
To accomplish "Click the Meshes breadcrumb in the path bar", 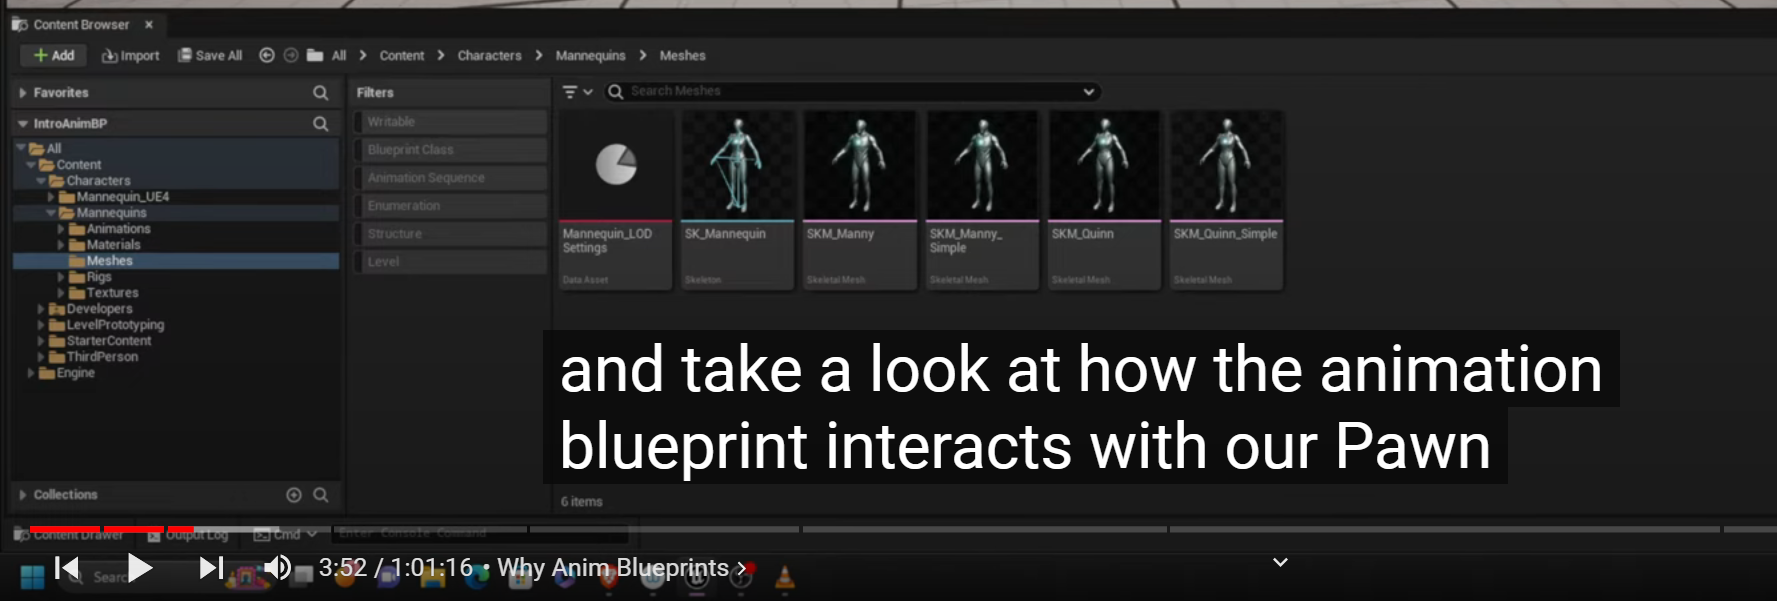I will click(683, 55).
